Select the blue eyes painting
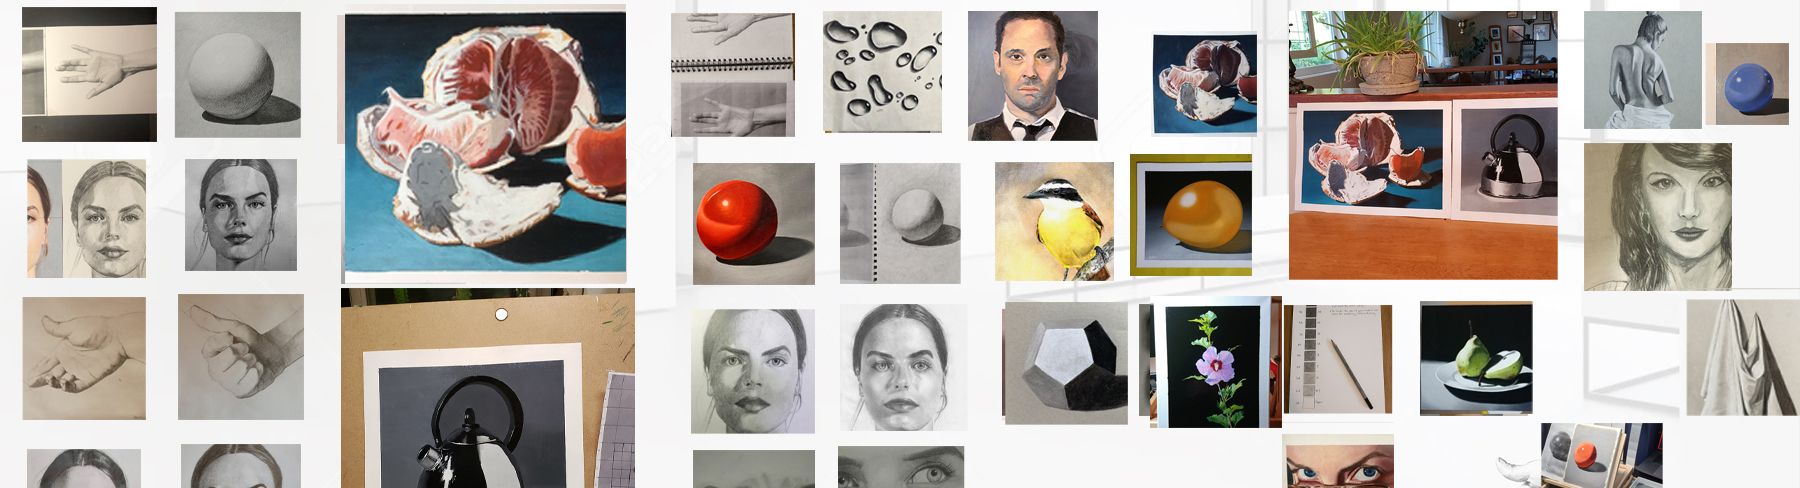 (1338, 461)
